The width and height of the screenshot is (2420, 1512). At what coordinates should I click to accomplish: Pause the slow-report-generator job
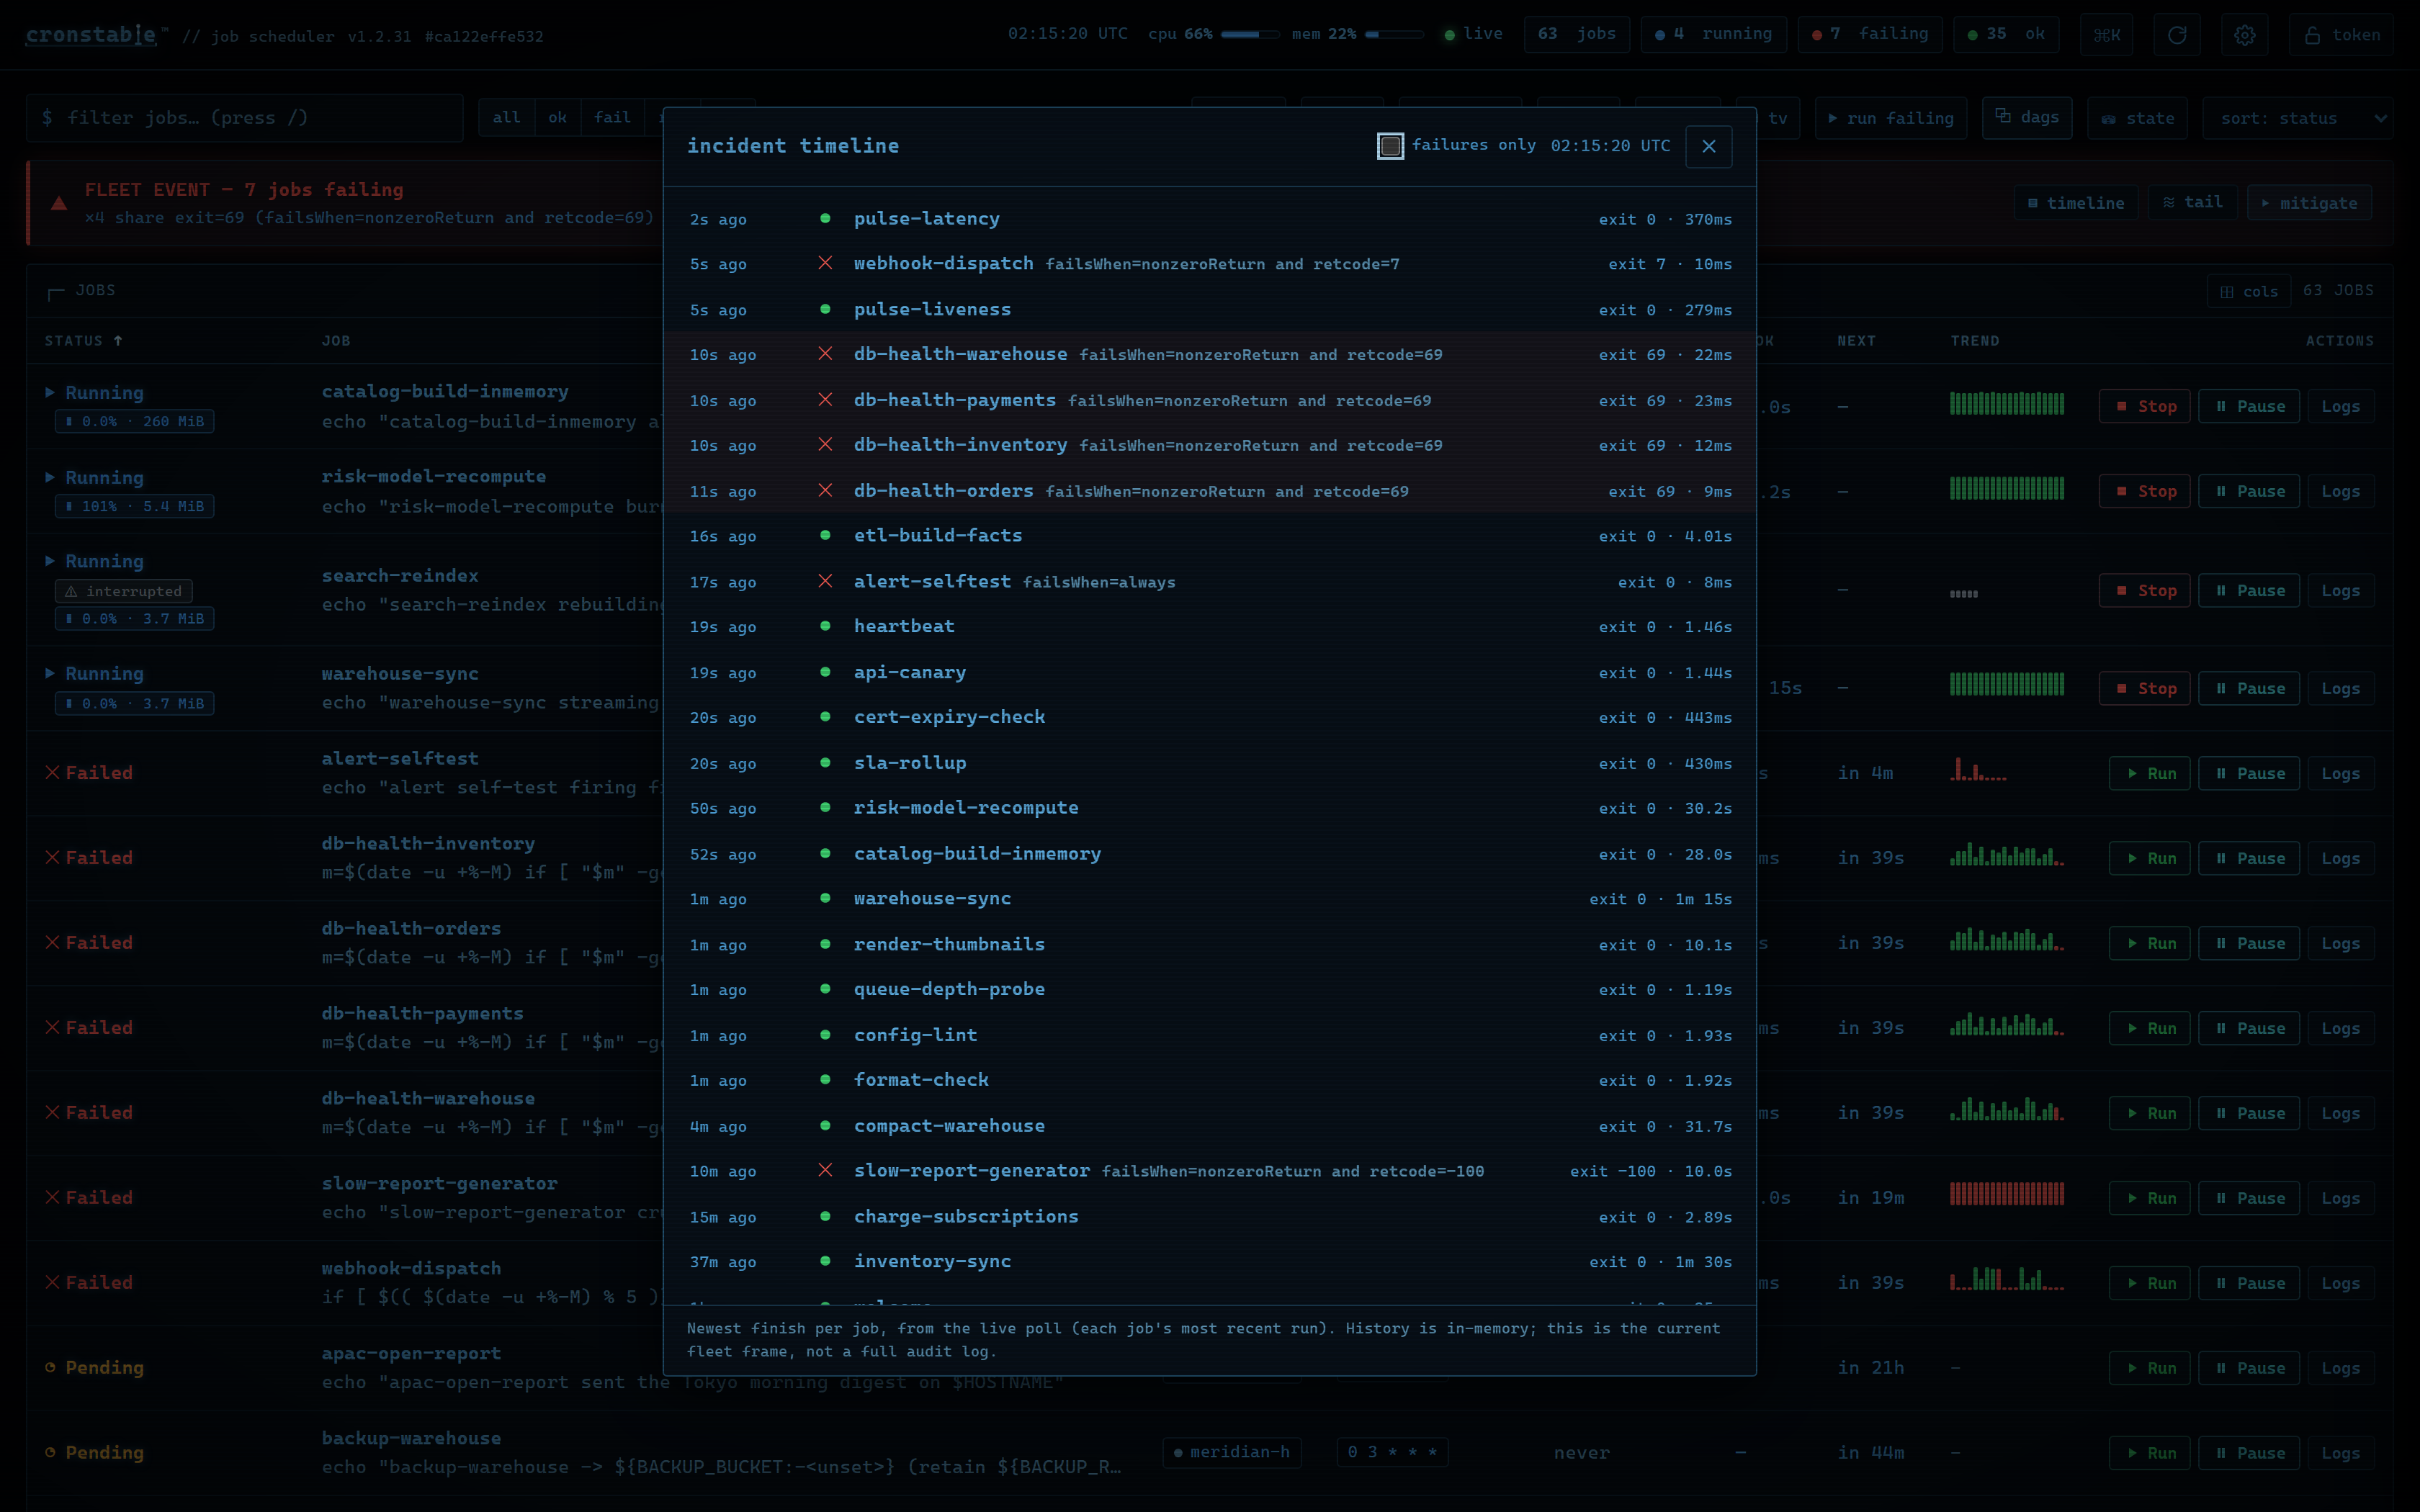tap(2249, 1199)
